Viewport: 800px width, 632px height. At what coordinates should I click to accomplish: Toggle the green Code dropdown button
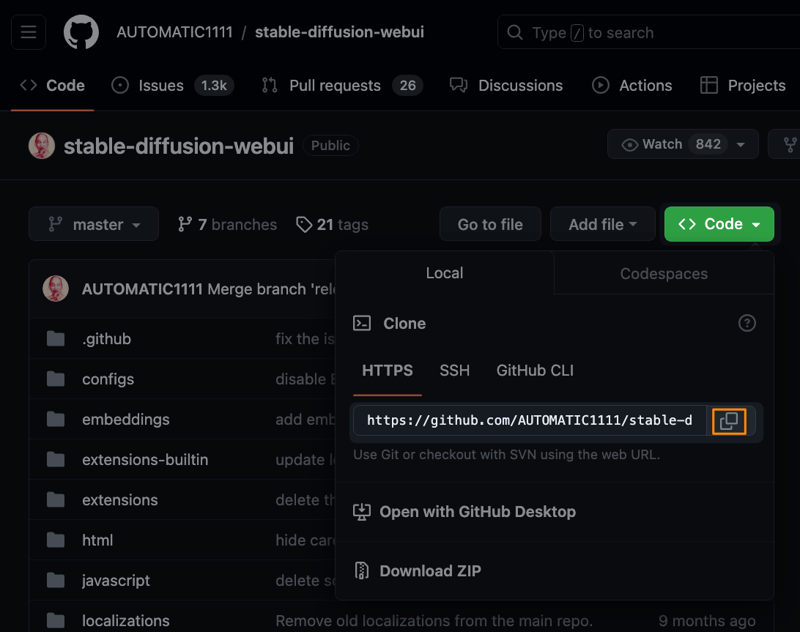click(719, 224)
